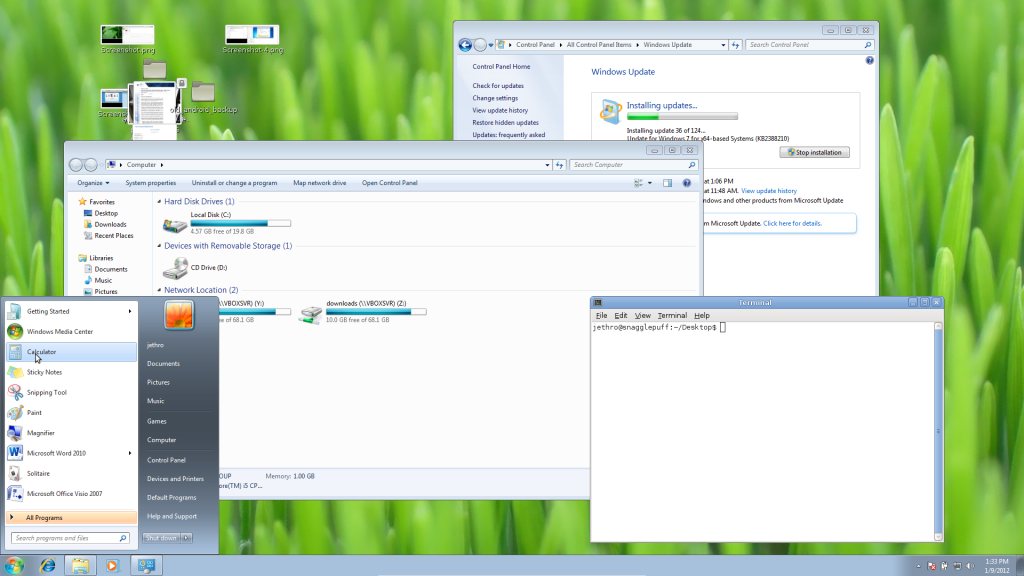1024x576 pixels.
Task: Open Windows Explorer taskbar icon
Action: pyautogui.click(x=80, y=566)
